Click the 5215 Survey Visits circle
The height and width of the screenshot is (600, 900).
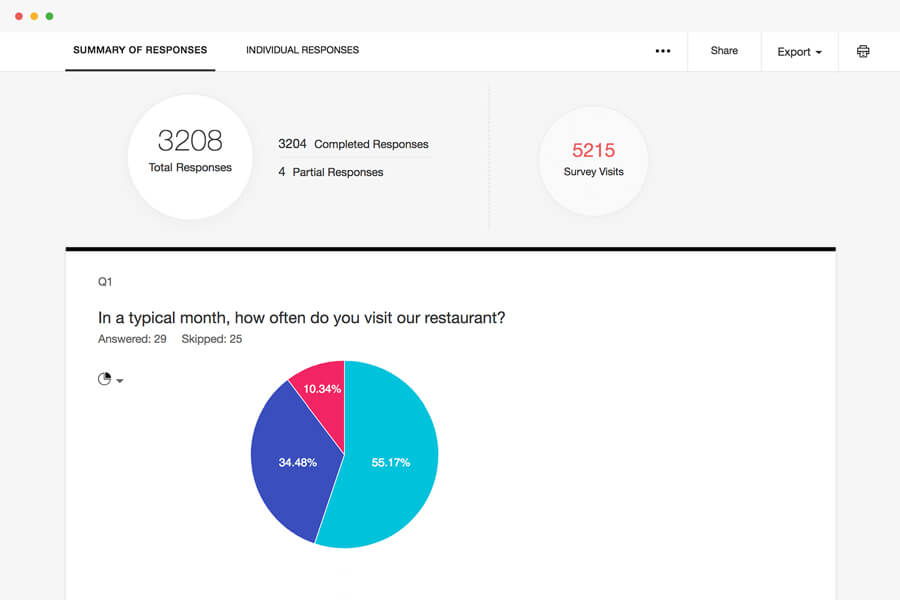(x=593, y=160)
